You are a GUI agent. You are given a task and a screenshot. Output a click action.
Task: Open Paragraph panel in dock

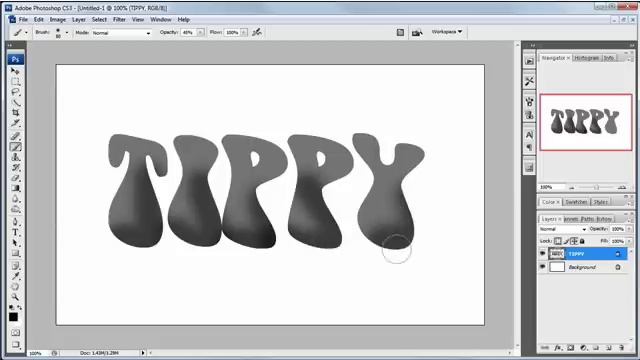[x=529, y=147]
